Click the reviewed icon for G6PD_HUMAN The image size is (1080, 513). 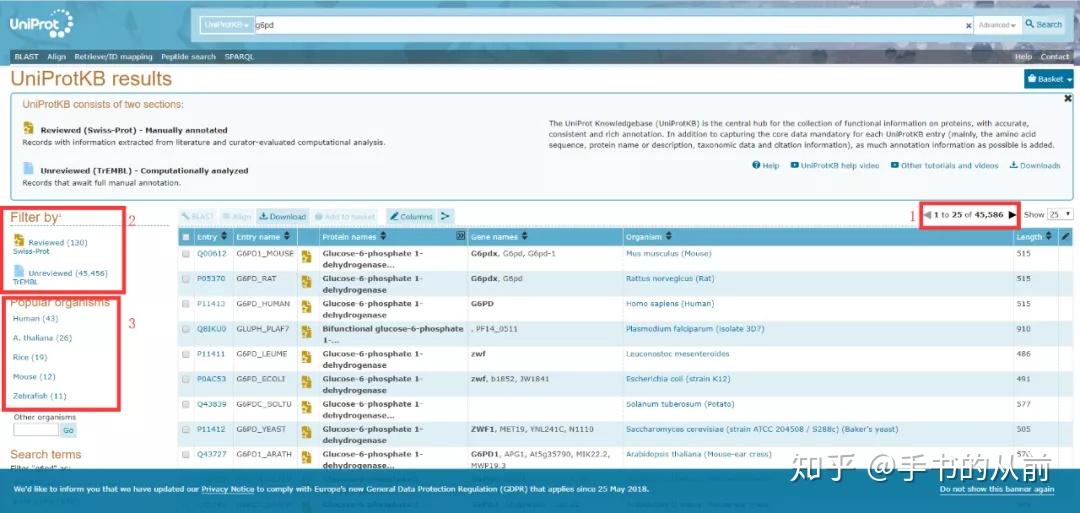pyautogui.click(x=307, y=307)
